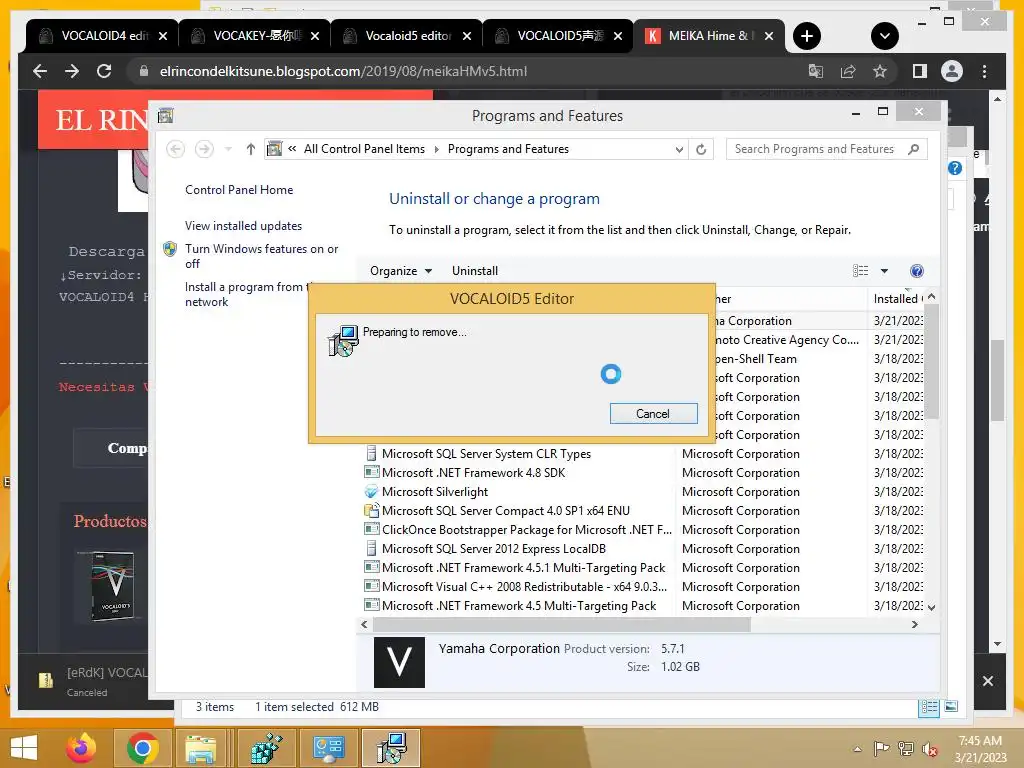Viewport: 1024px width, 768px height.
Task: Reload the blogspot page
Action: (104, 71)
